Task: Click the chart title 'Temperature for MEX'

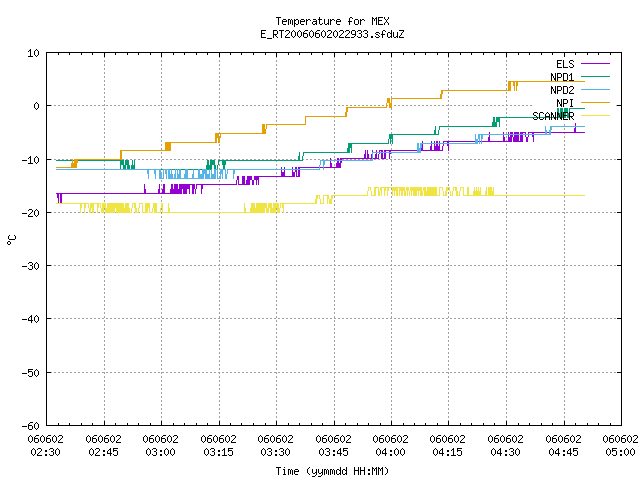Action: [332, 21]
